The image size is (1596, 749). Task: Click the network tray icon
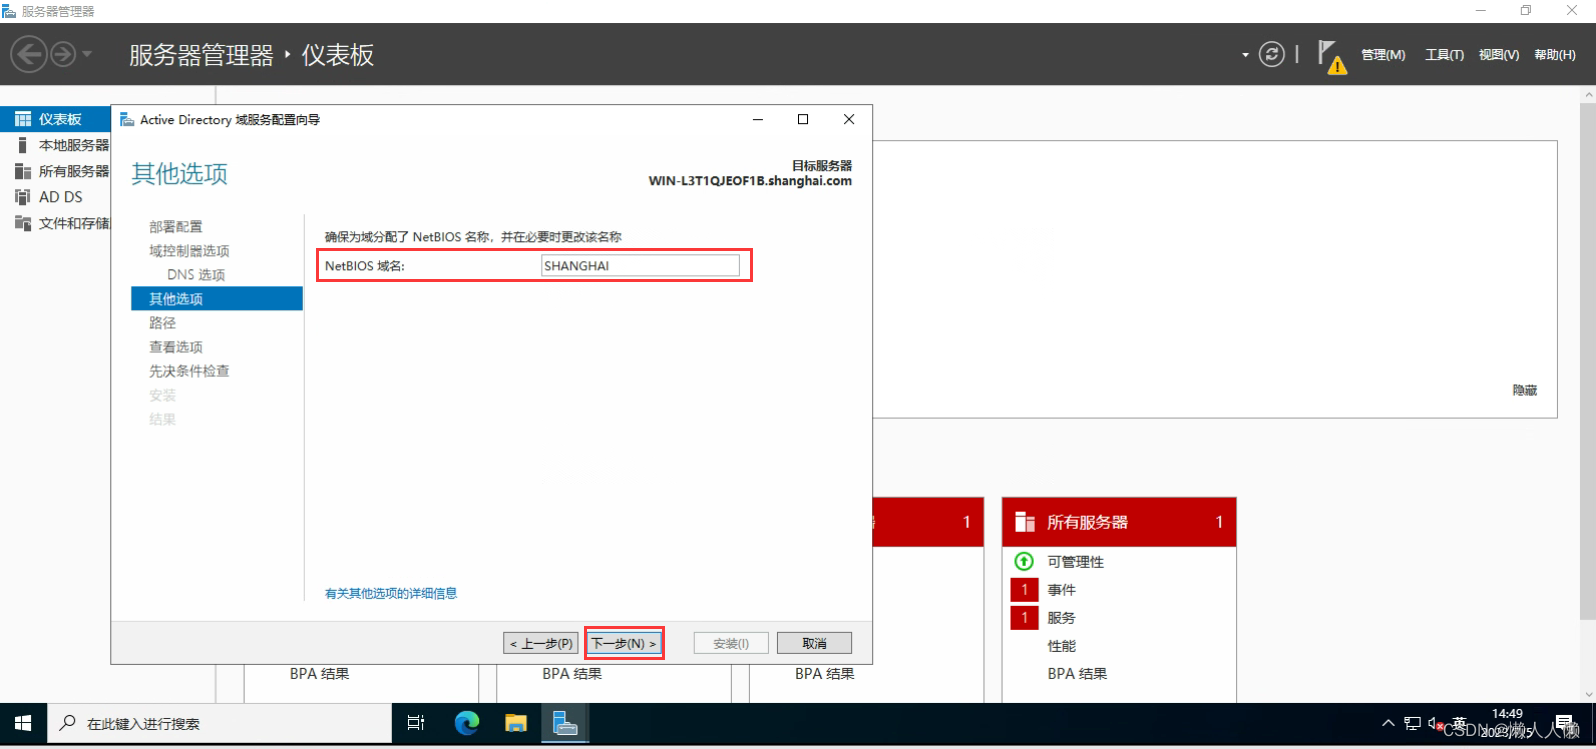[x=1412, y=723]
